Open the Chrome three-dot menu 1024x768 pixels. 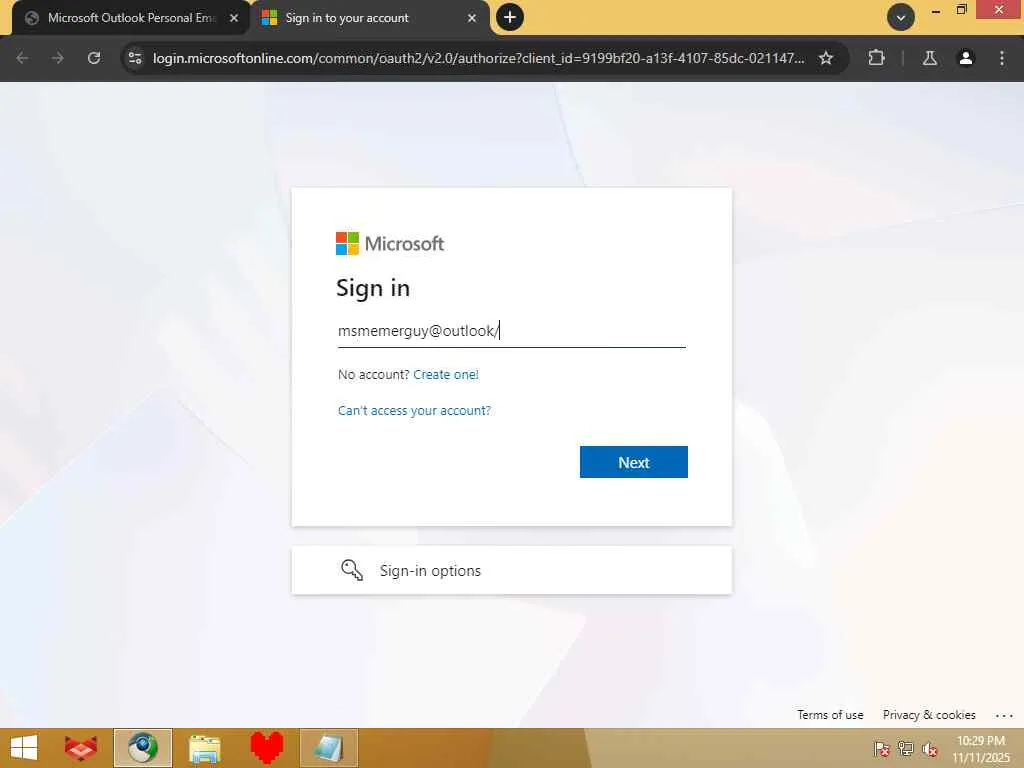tap(1002, 58)
